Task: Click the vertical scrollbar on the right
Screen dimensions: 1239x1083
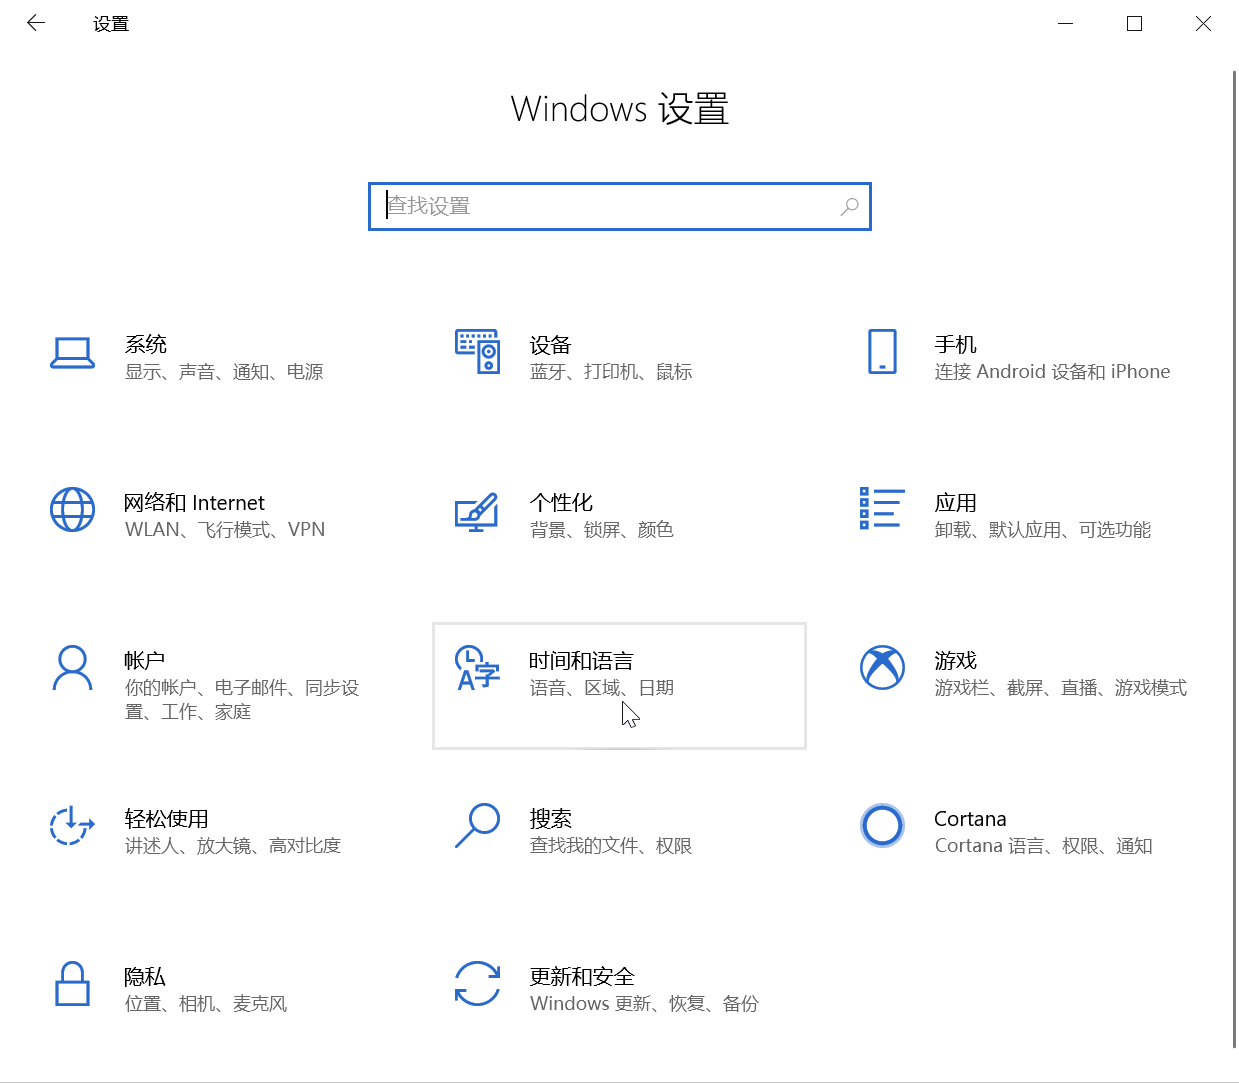Action: (x=1234, y=560)
